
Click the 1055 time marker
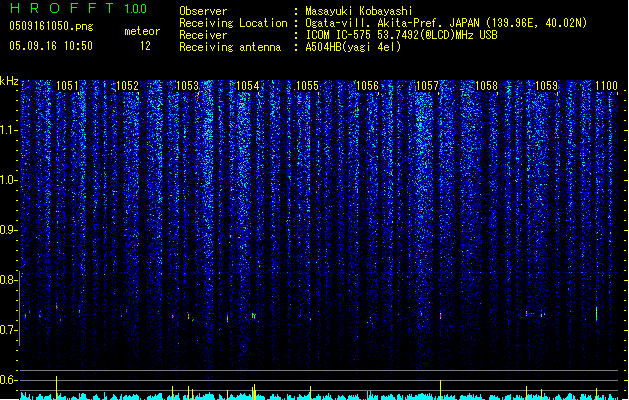[307, 86]
